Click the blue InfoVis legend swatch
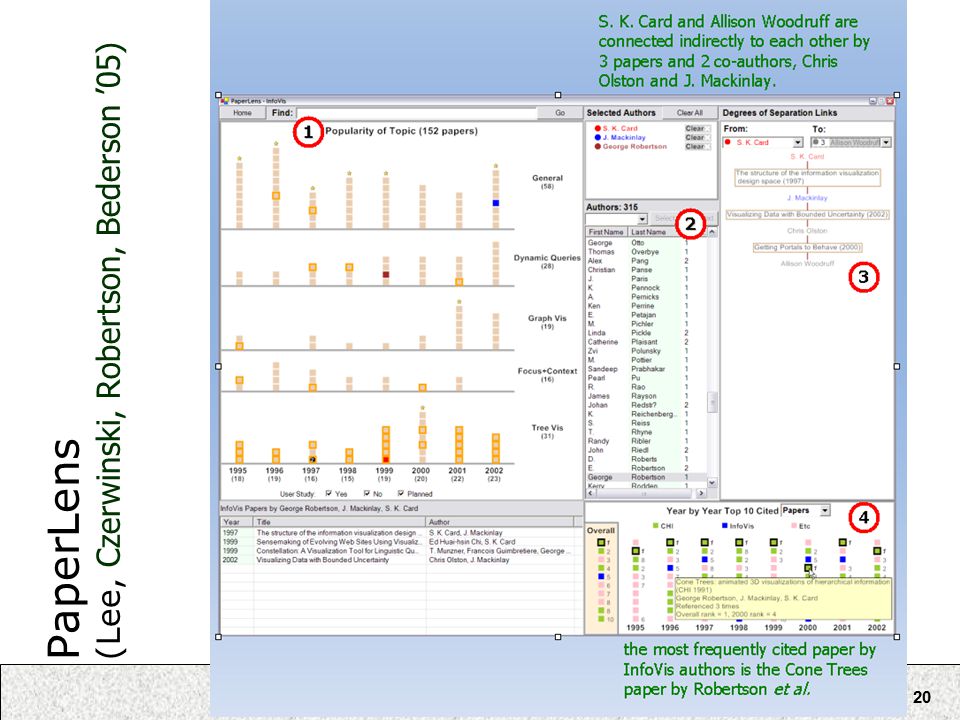The image size is (960, 720). tap(726, 525)
